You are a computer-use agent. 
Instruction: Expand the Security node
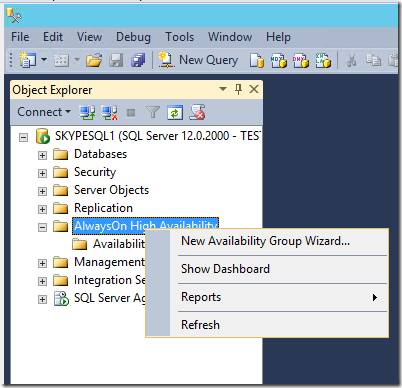(42, 173)
